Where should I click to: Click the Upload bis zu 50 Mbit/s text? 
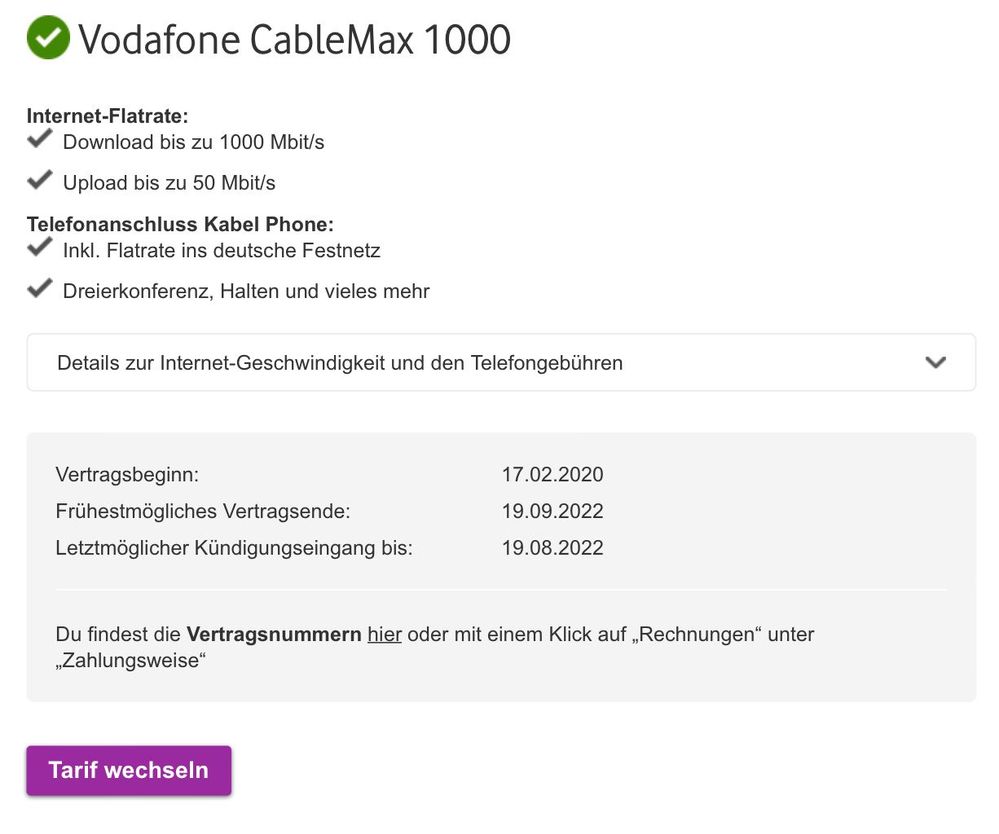(169, 183)
